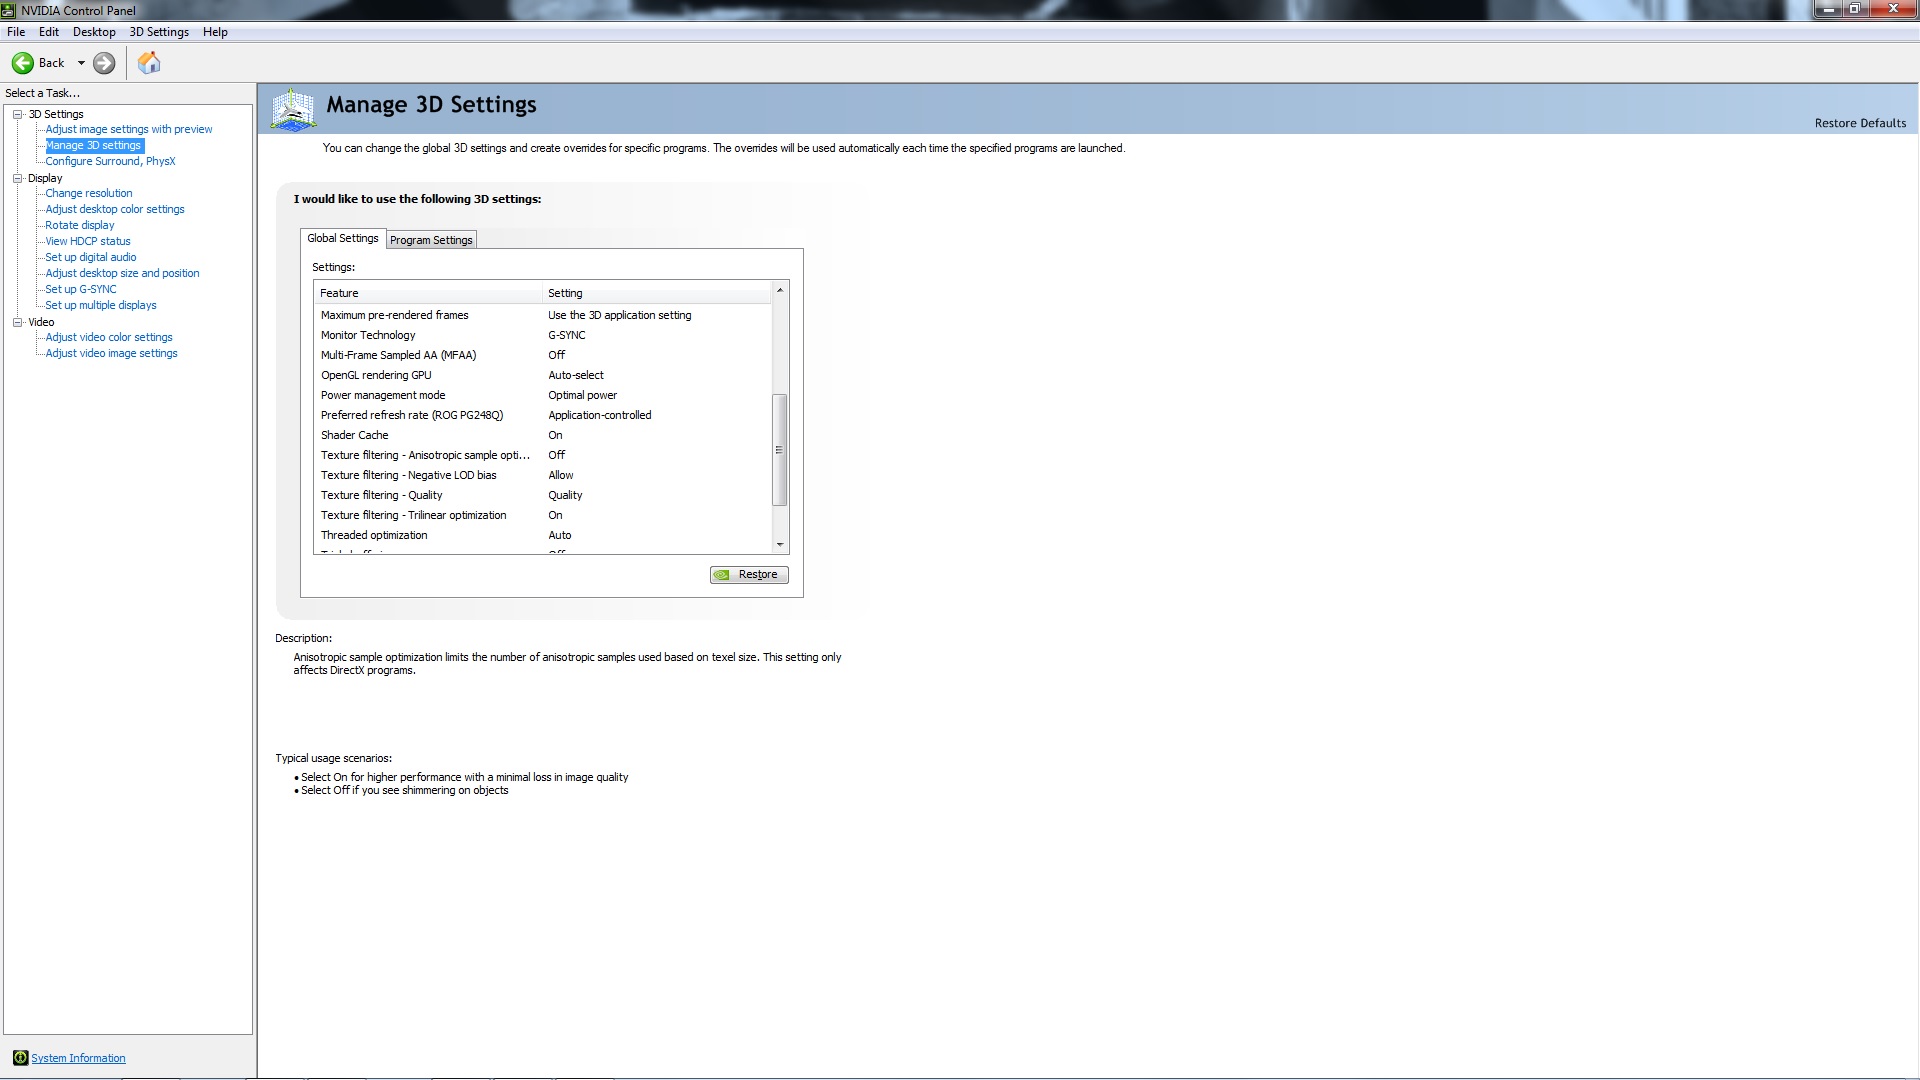Select Set up G-SYNC task

pyautogui.click(x=80, y=289)
